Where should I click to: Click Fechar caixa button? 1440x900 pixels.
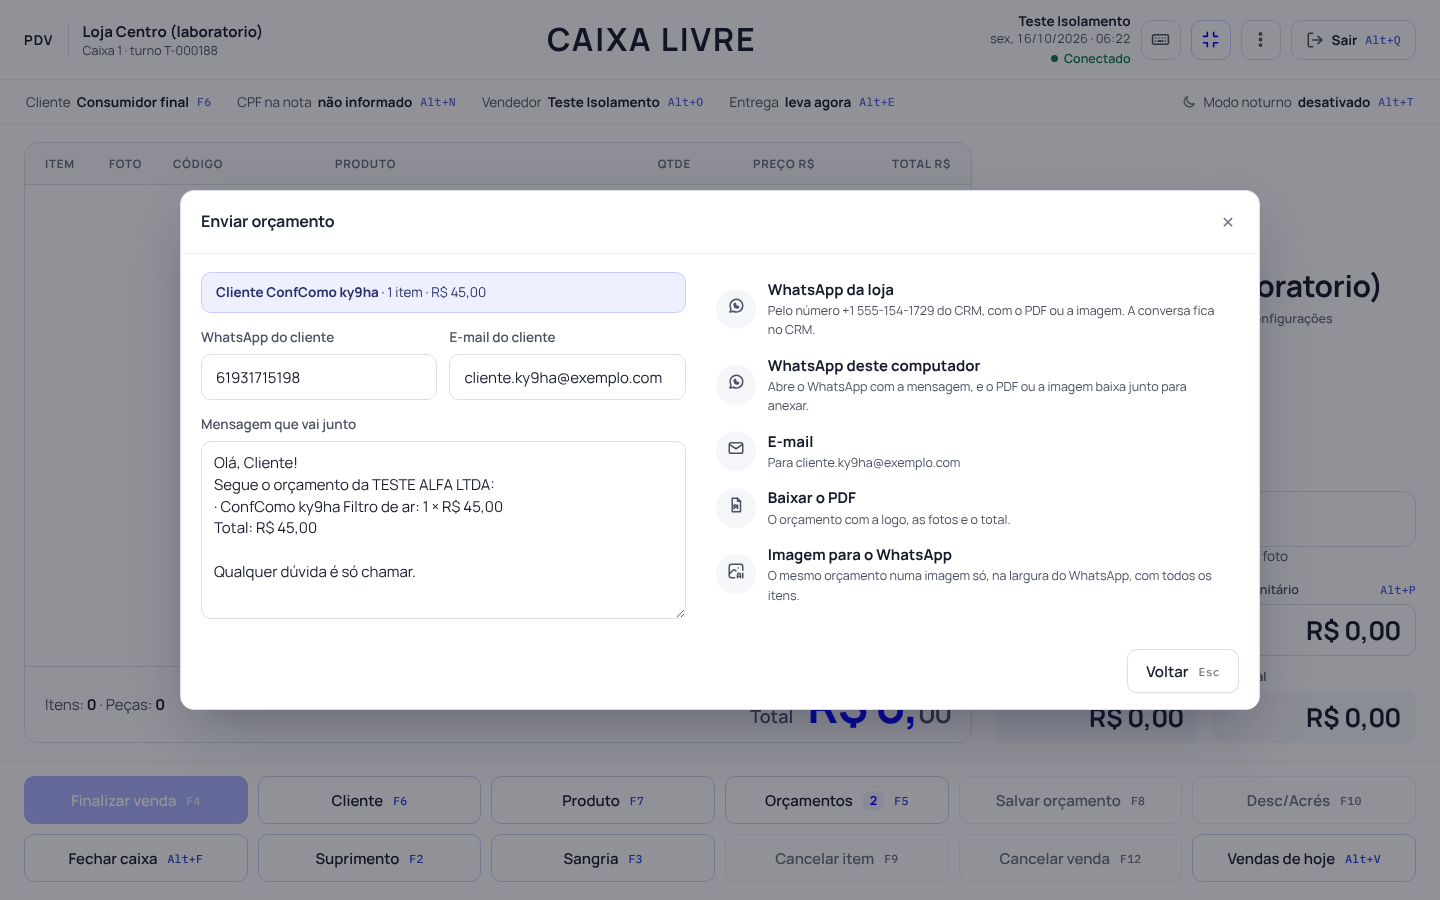coord(136,858)
